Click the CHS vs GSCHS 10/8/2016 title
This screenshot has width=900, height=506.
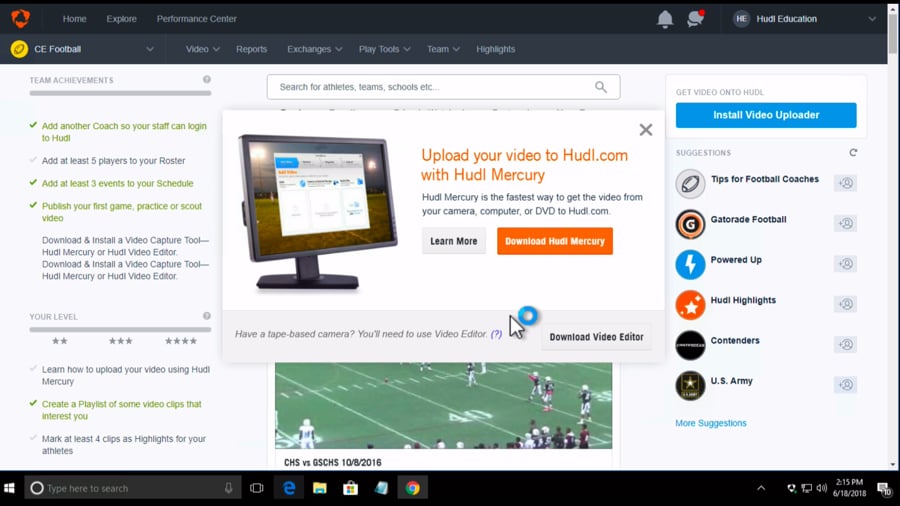pyautogui.click(x=332, y=462)
